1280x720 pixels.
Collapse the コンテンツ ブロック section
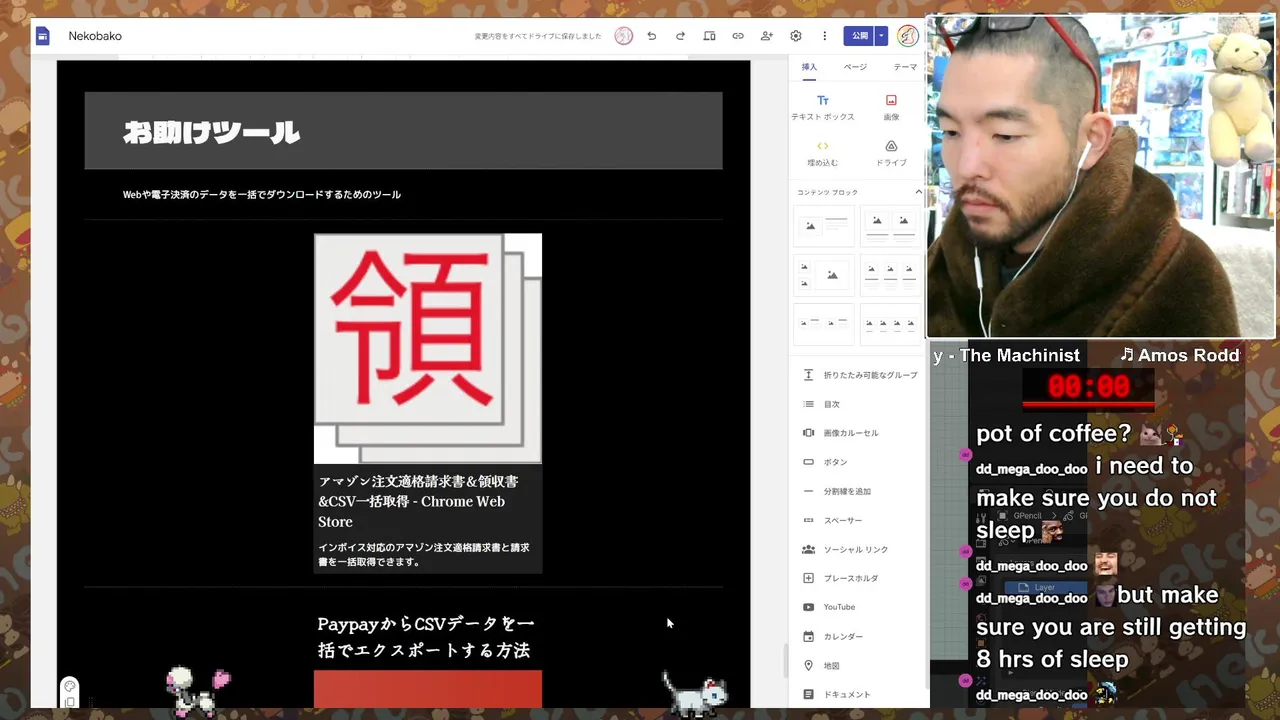[x=918, y=192]
